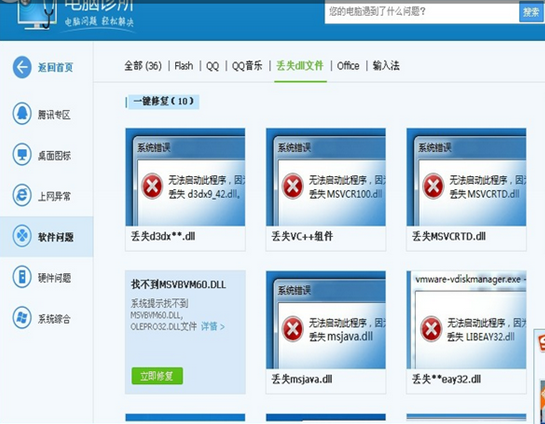Click the 丢失**eay32.dll card title
Viewport: 545px width, 424px height.
(x=446, y=379)
